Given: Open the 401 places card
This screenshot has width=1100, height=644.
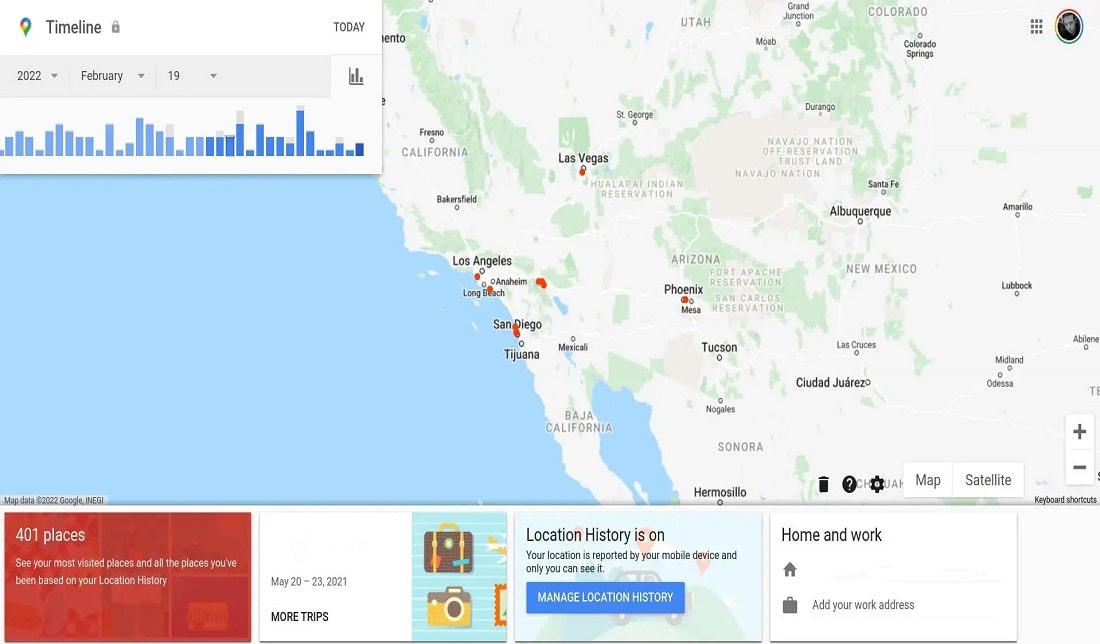Looking at the screenshot, I should coord(128,576).
